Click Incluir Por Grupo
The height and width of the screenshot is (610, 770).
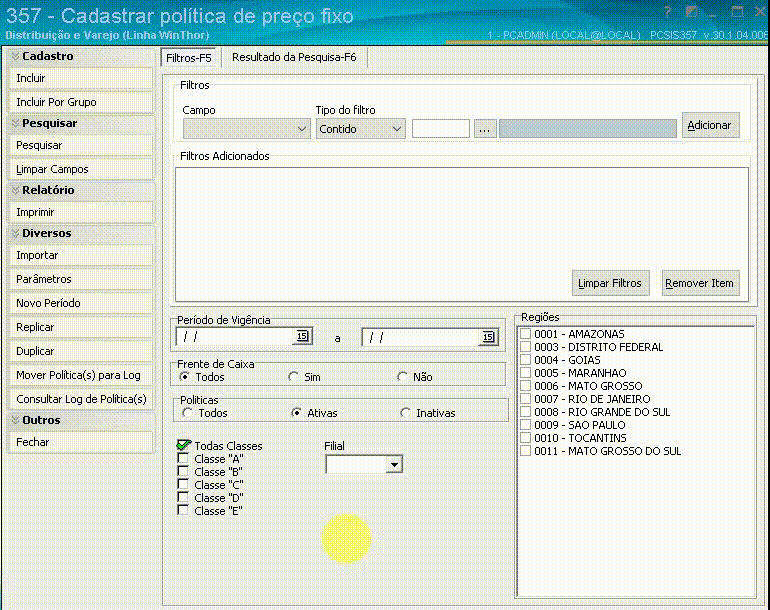[x=81, y=102]
